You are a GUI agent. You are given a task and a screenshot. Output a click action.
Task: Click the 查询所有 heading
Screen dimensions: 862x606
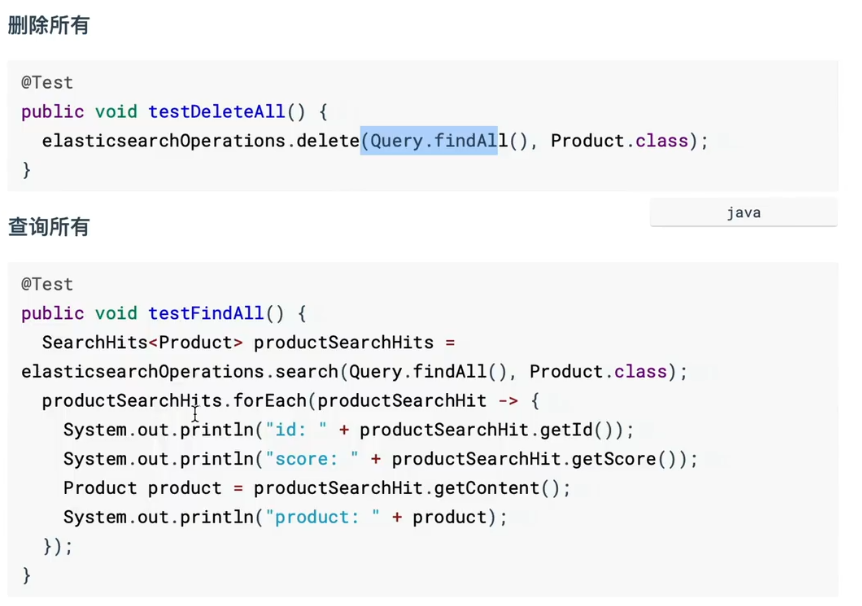(x=48, y=227)
